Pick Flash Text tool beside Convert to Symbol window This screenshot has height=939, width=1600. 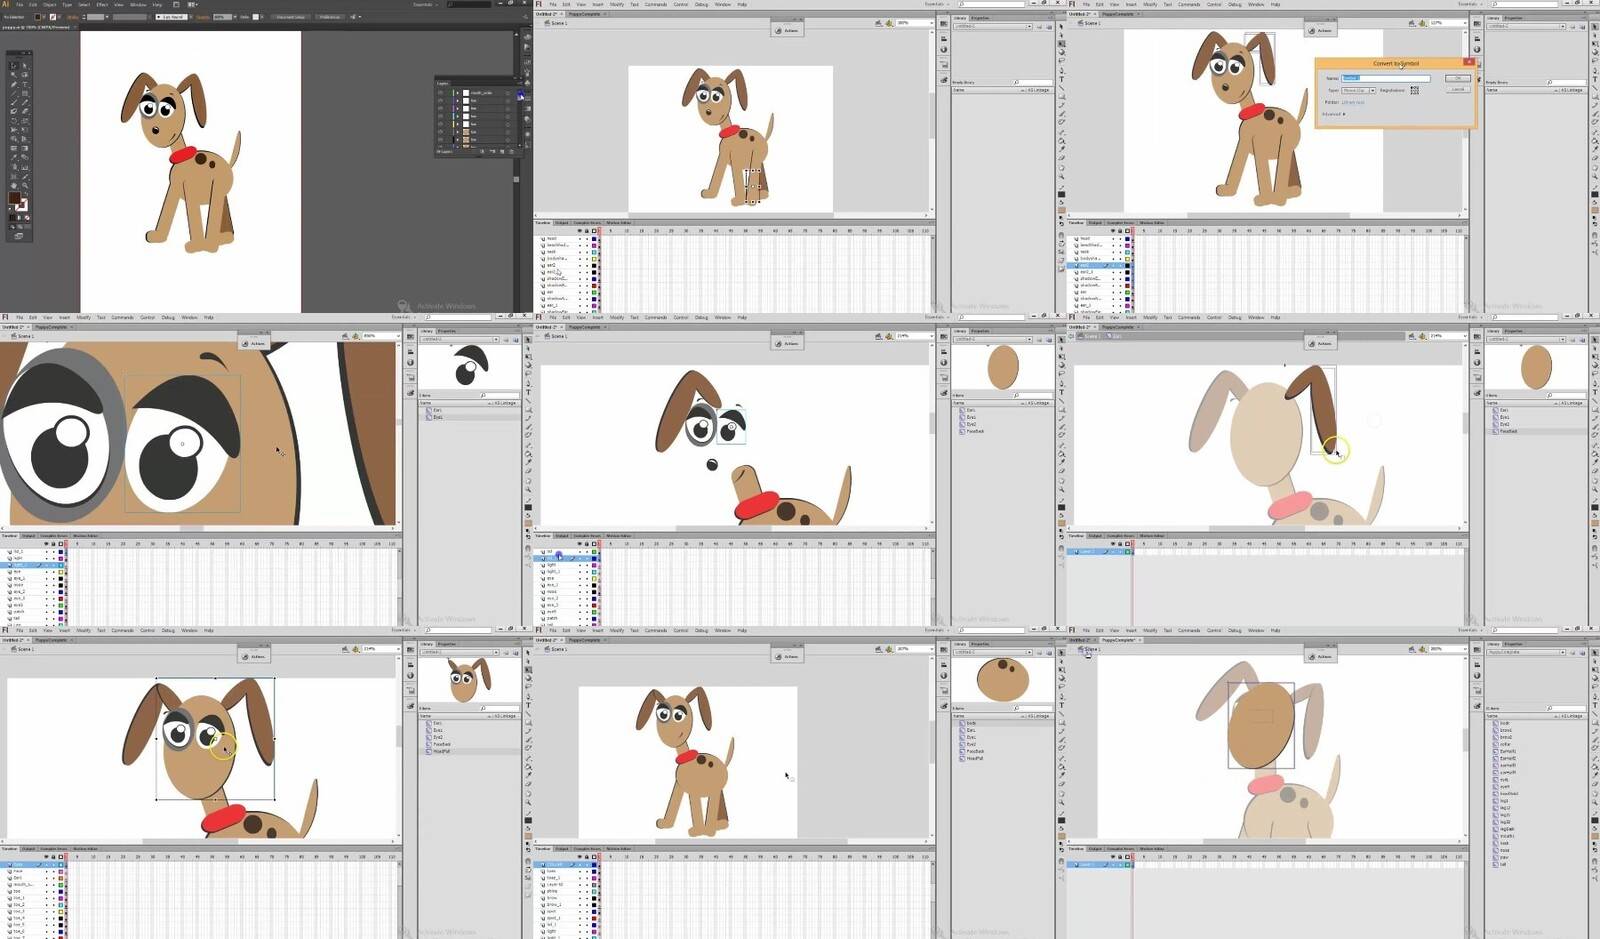click(x=1595, y=79)
